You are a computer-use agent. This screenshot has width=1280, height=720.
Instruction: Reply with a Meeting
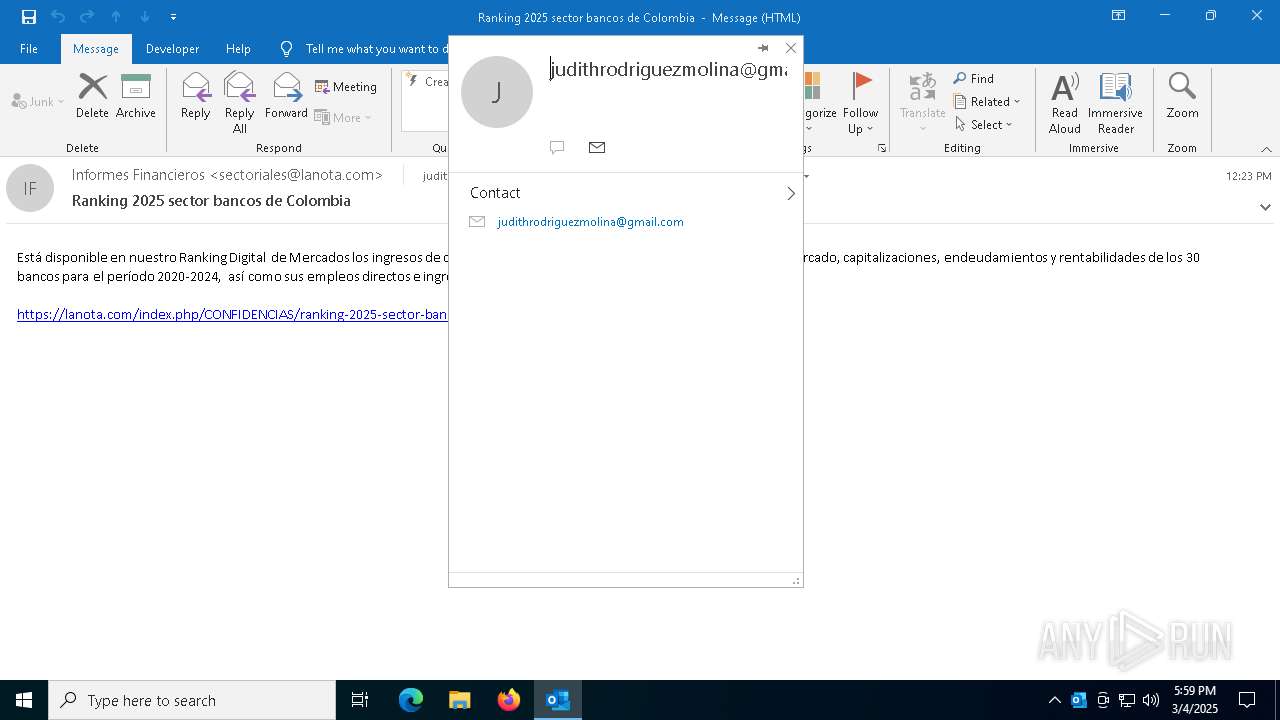point(346,87)
